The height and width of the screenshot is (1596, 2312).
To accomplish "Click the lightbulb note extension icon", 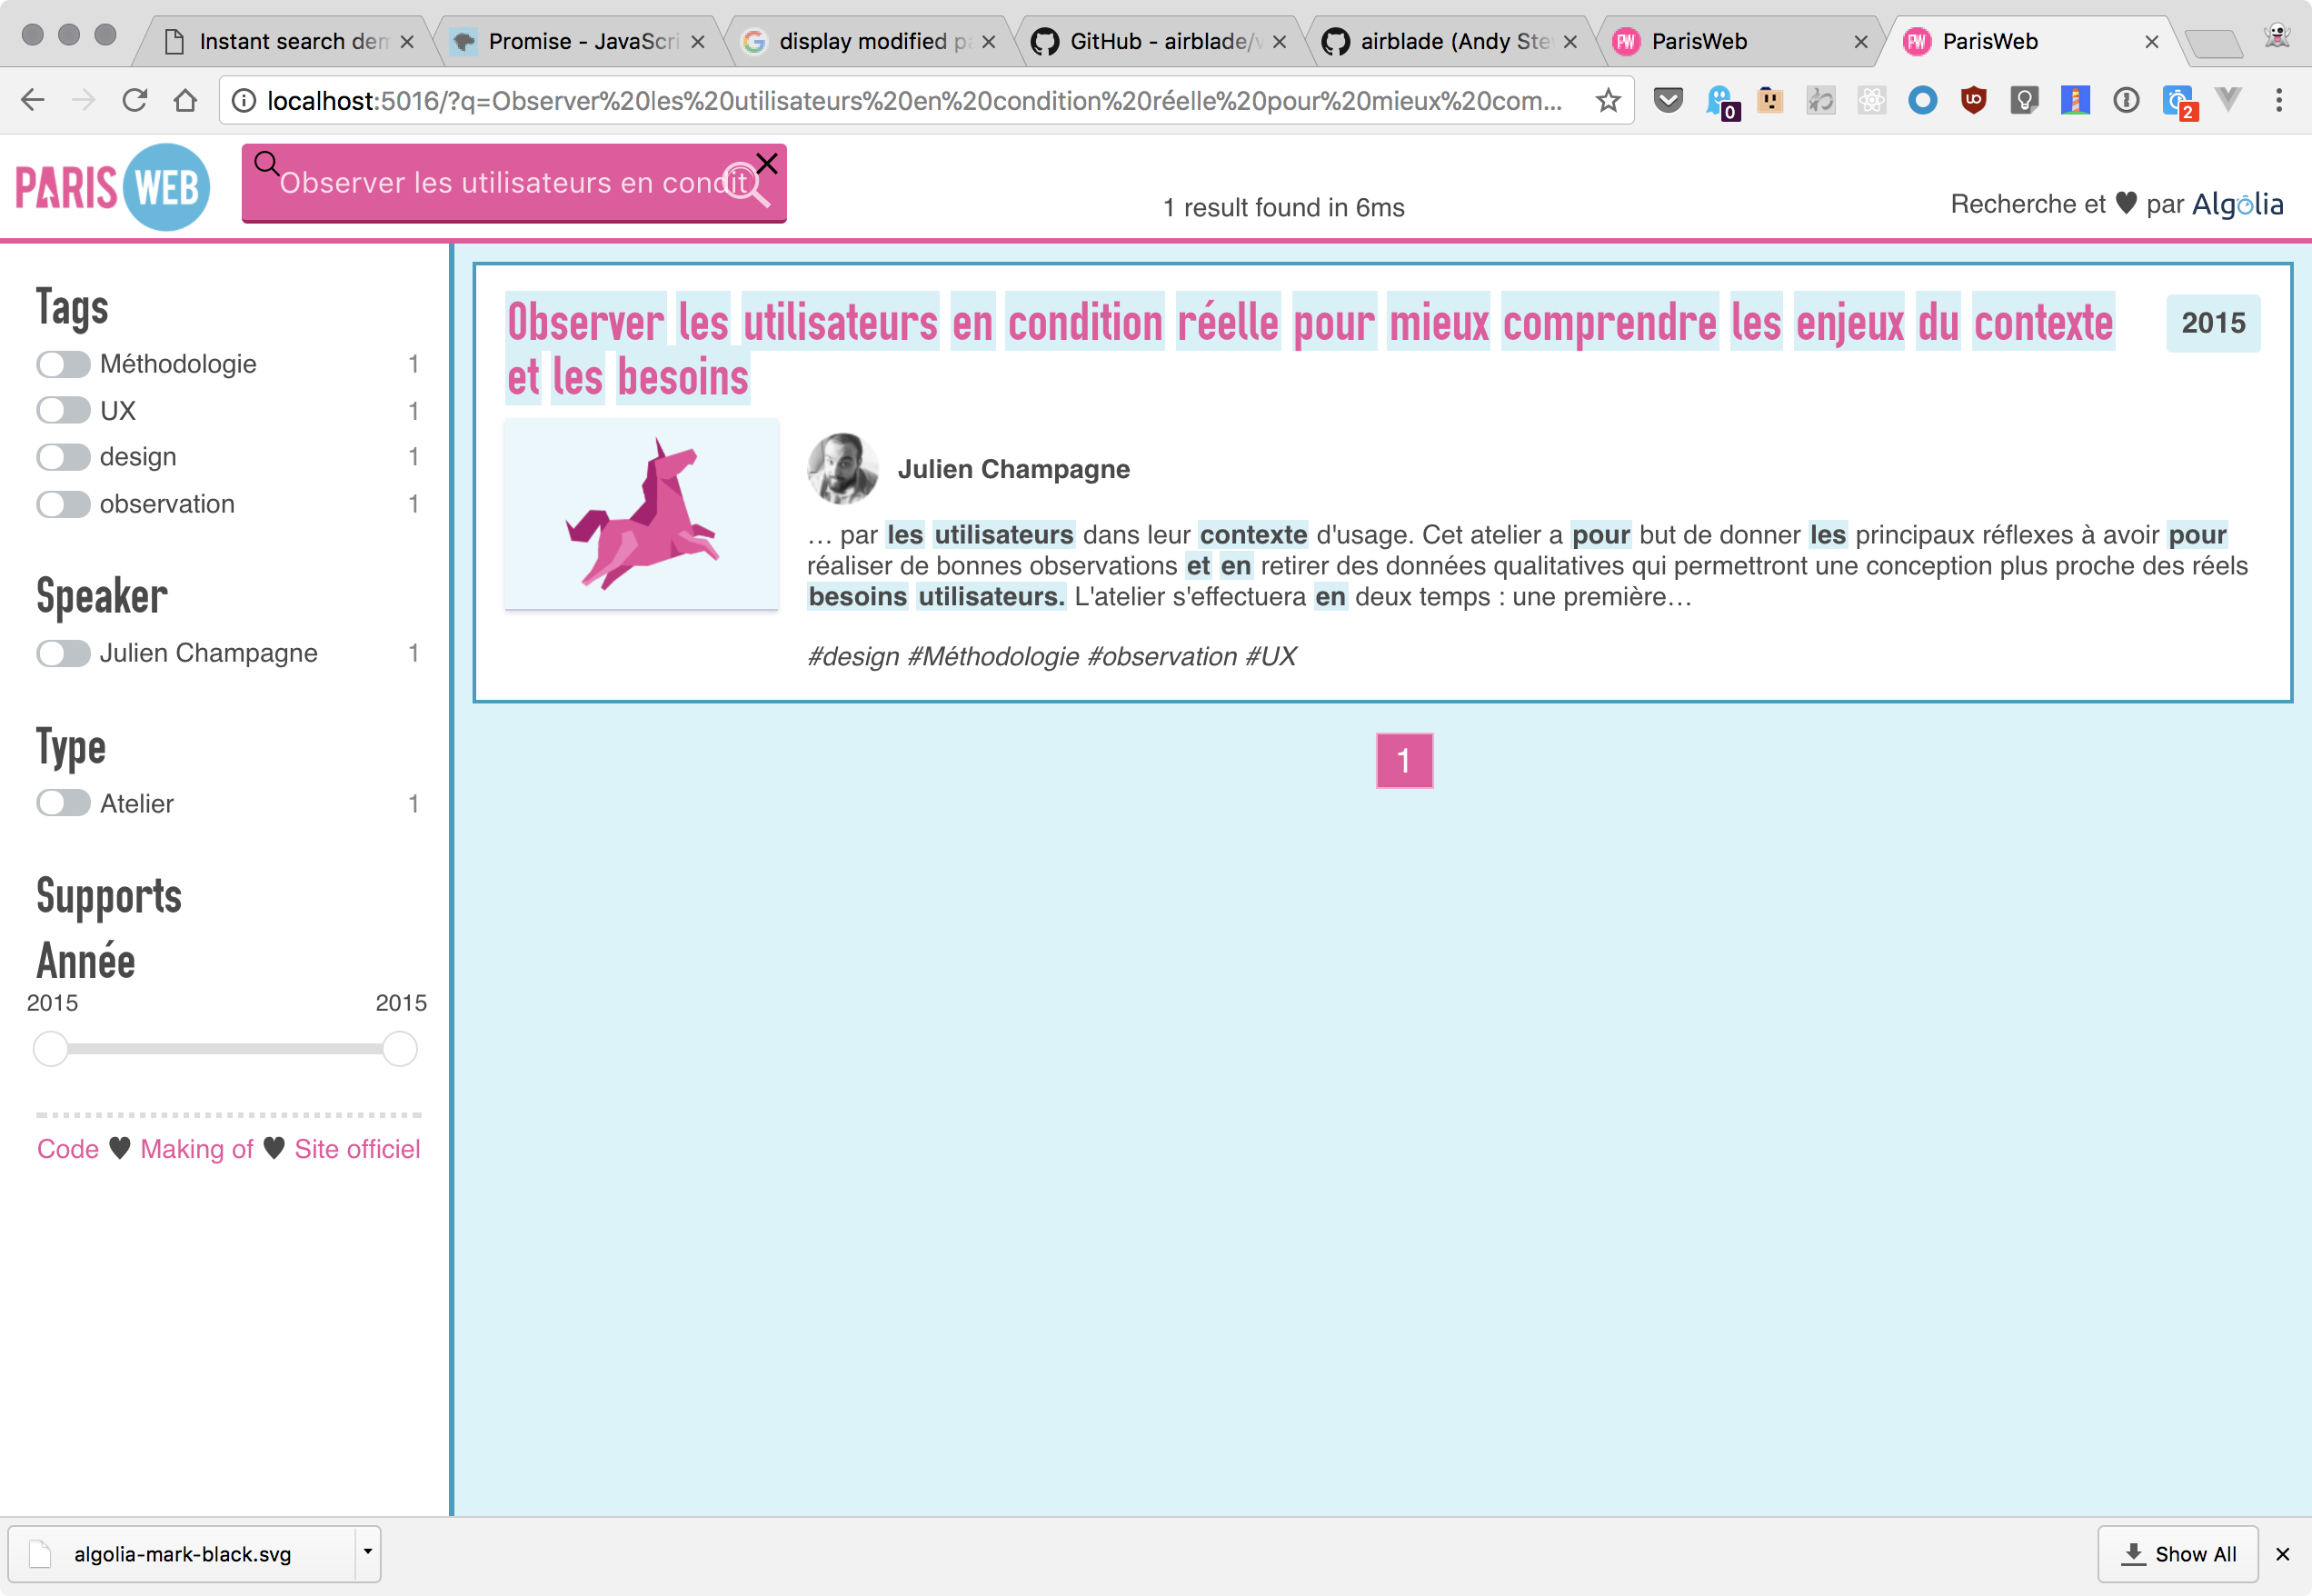I will (x=2024, y=100).
